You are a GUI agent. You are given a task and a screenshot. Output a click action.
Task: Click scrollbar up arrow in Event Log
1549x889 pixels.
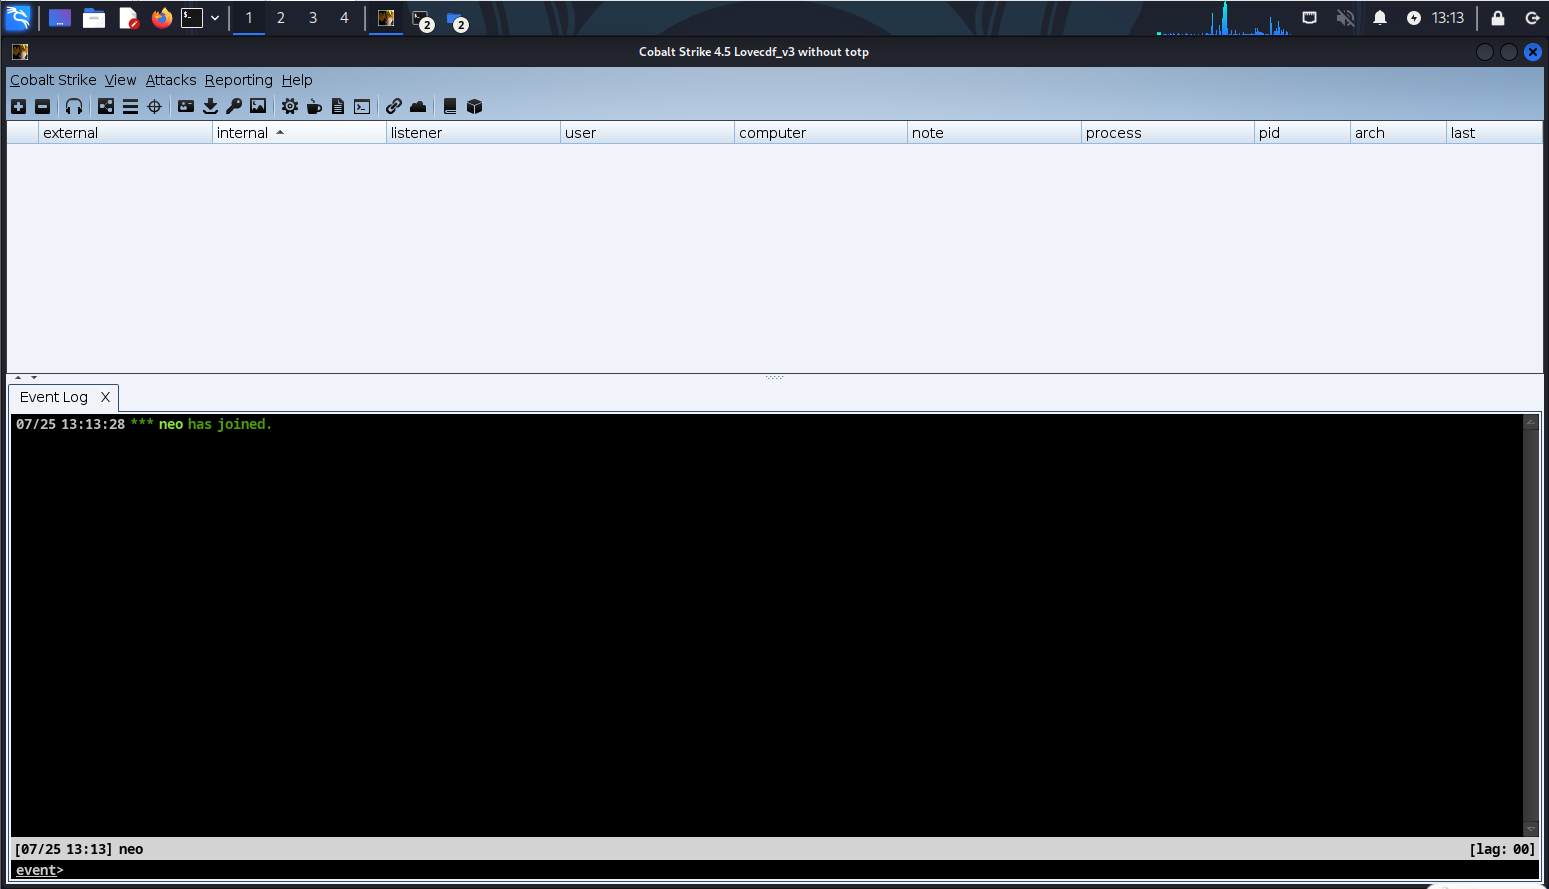tap(1530, 422)
